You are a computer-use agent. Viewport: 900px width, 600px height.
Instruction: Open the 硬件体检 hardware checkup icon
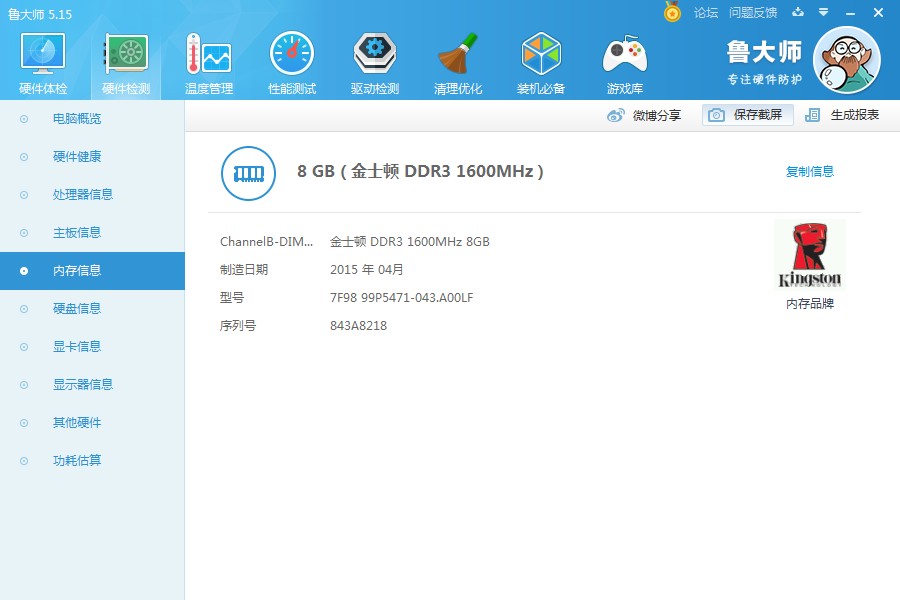pos(43,53)
